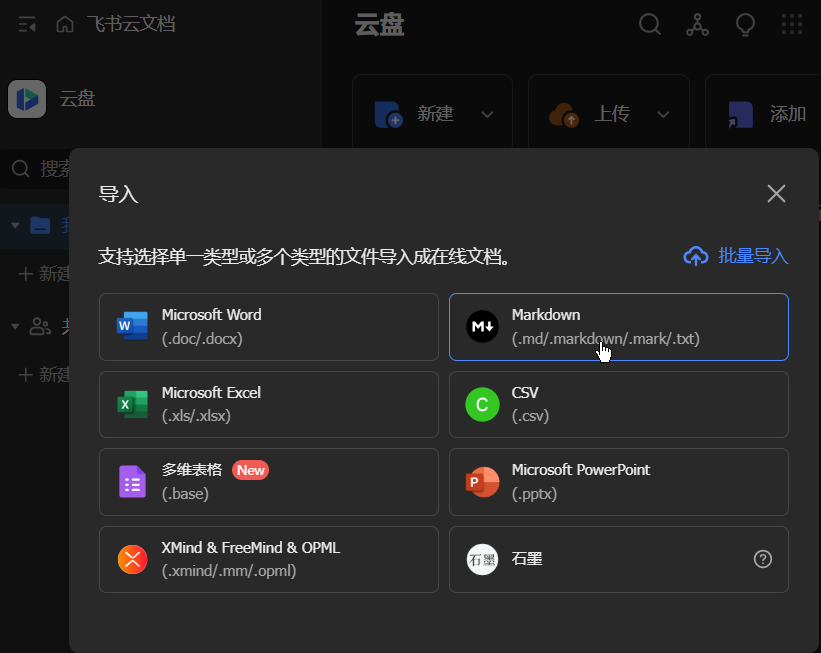Pick Microsoft Excel import option
Screen dimensions: 821x653
tap(268, 404)
